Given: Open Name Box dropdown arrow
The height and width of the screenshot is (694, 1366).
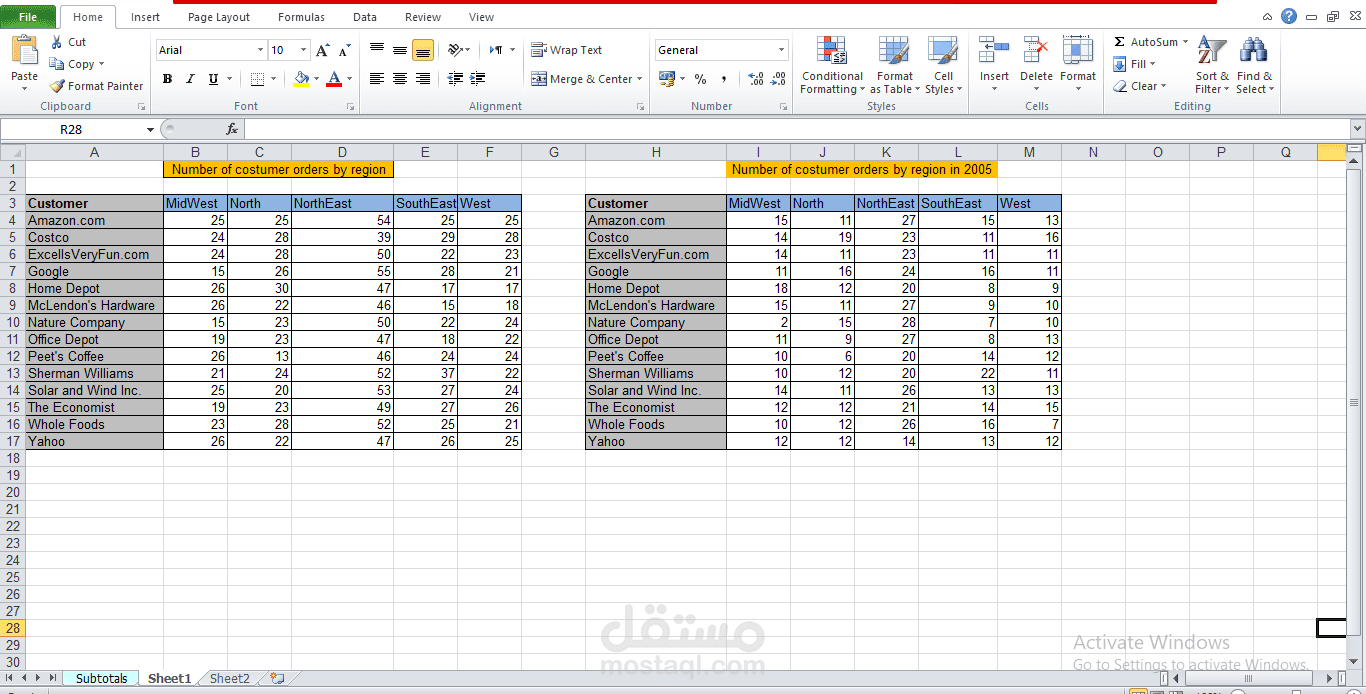Looking at the screenshot, I should [x=150, y=129].
